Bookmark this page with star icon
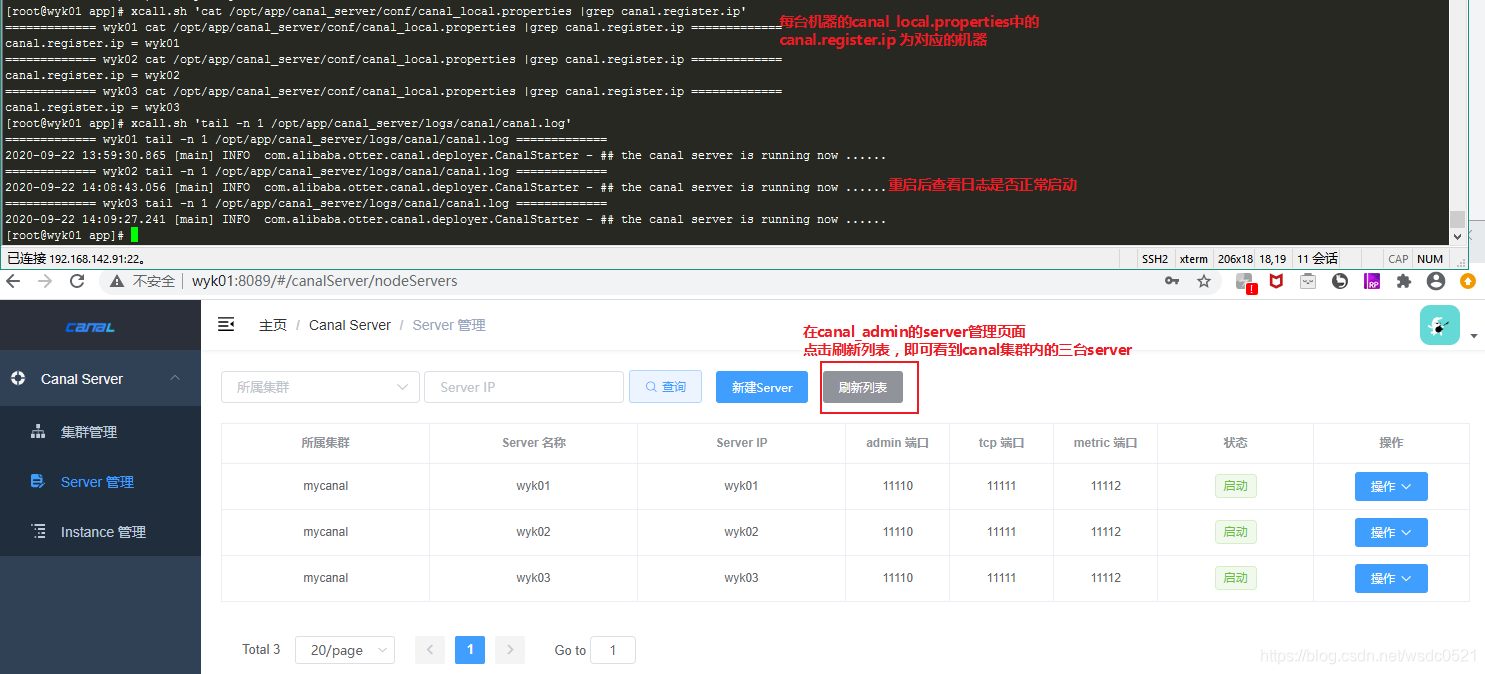1485x674 pixels. (x=1204, y=282)
